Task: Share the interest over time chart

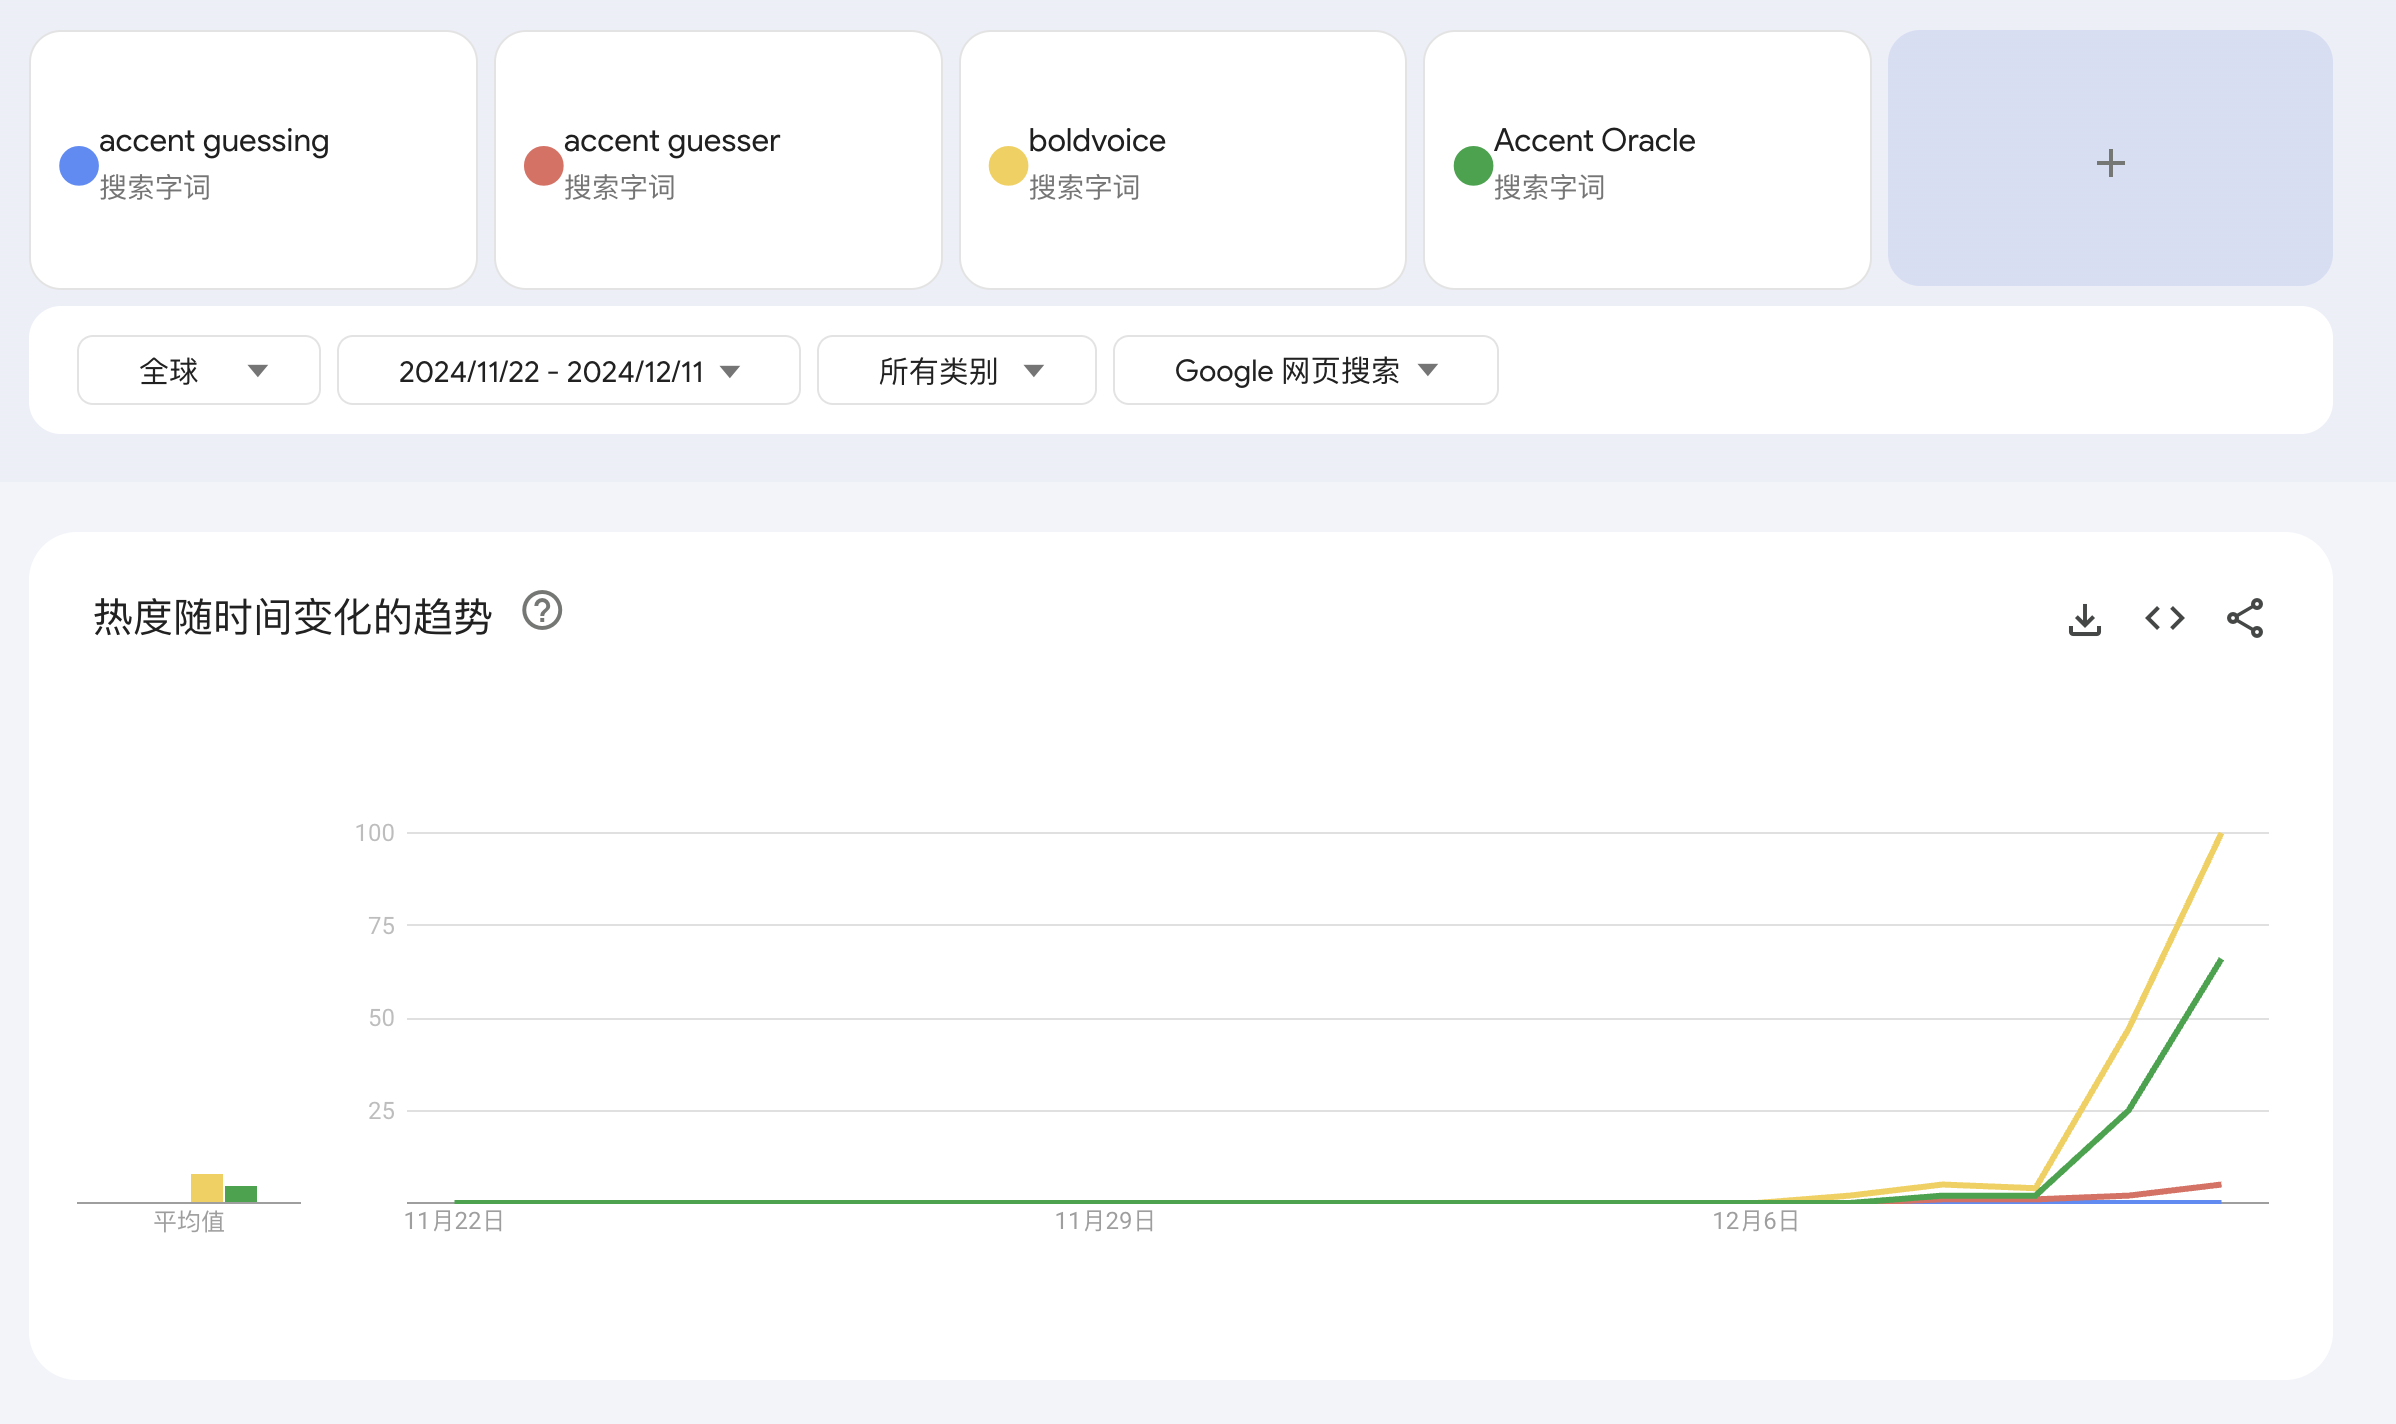Action: (x=2245, y=619)
